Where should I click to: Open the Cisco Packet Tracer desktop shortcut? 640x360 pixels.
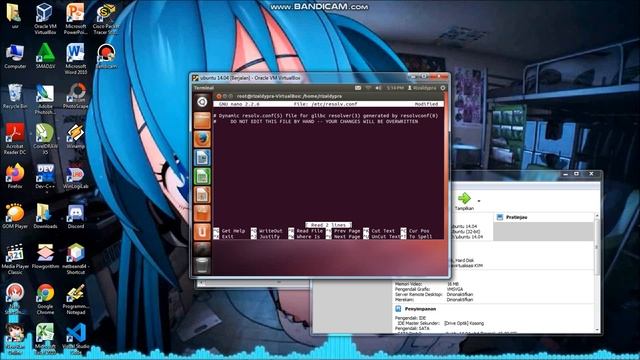click(106, 18)
